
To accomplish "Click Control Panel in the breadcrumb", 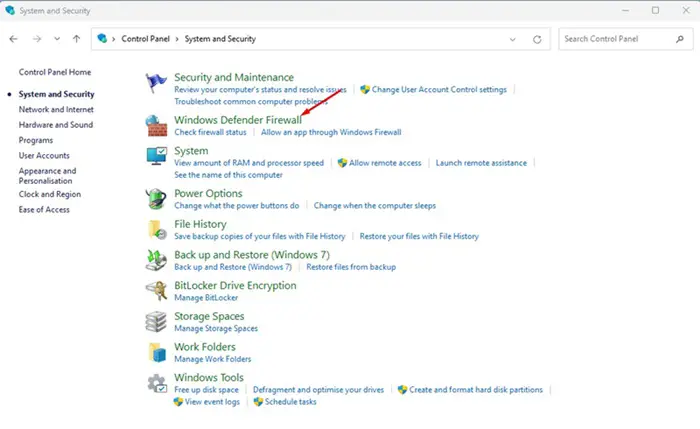I will point(146,39).
